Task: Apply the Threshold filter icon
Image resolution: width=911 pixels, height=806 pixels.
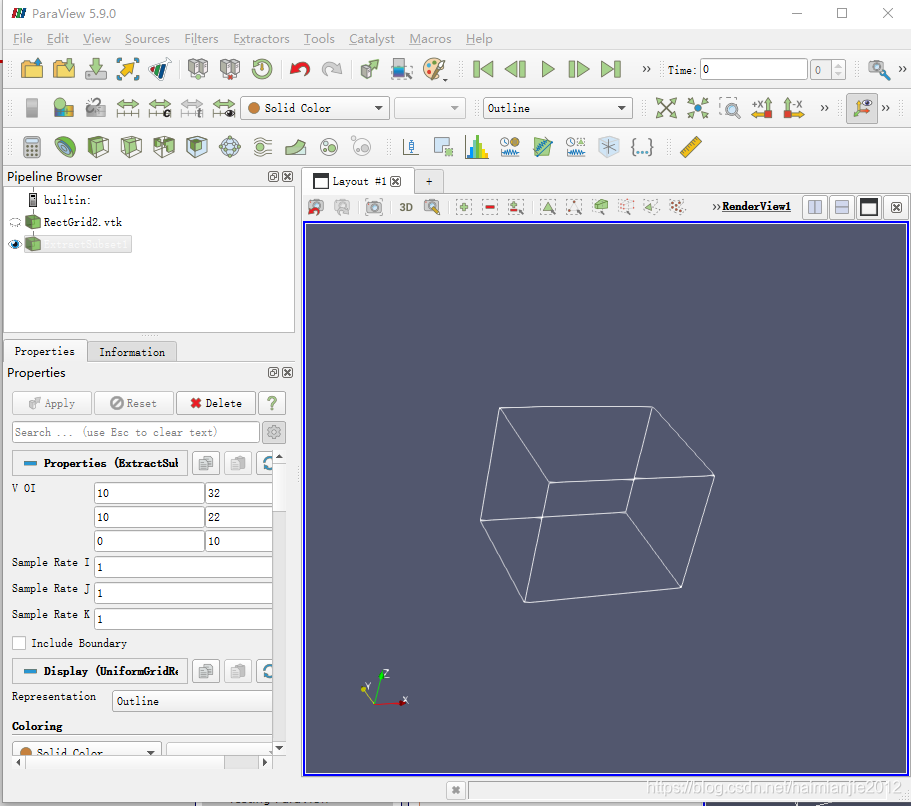Action: [x=164, y=147]
